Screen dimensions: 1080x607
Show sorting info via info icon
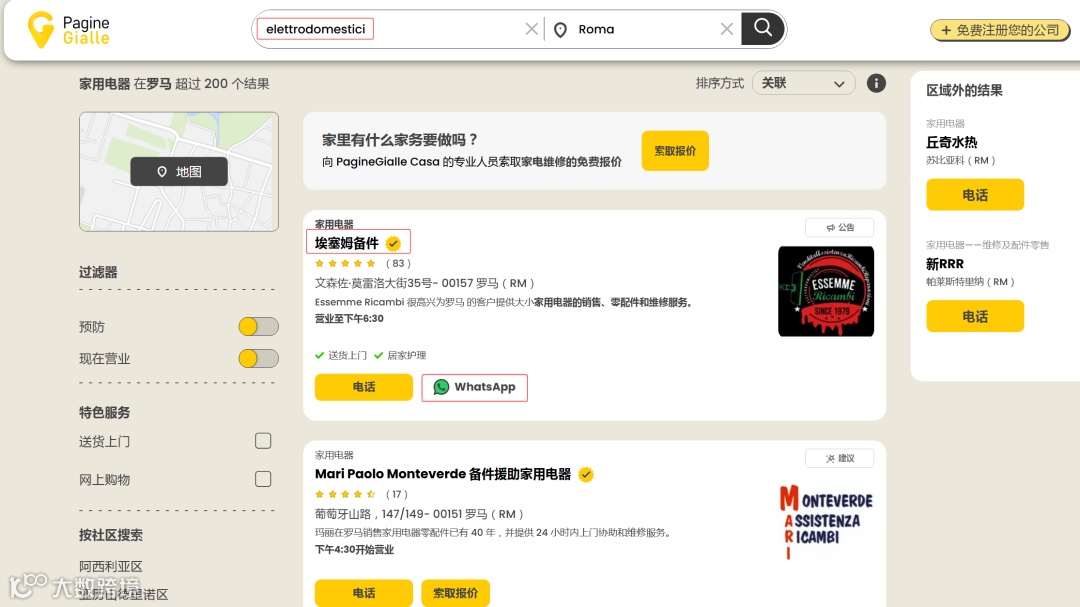click(x=875, y=83)
